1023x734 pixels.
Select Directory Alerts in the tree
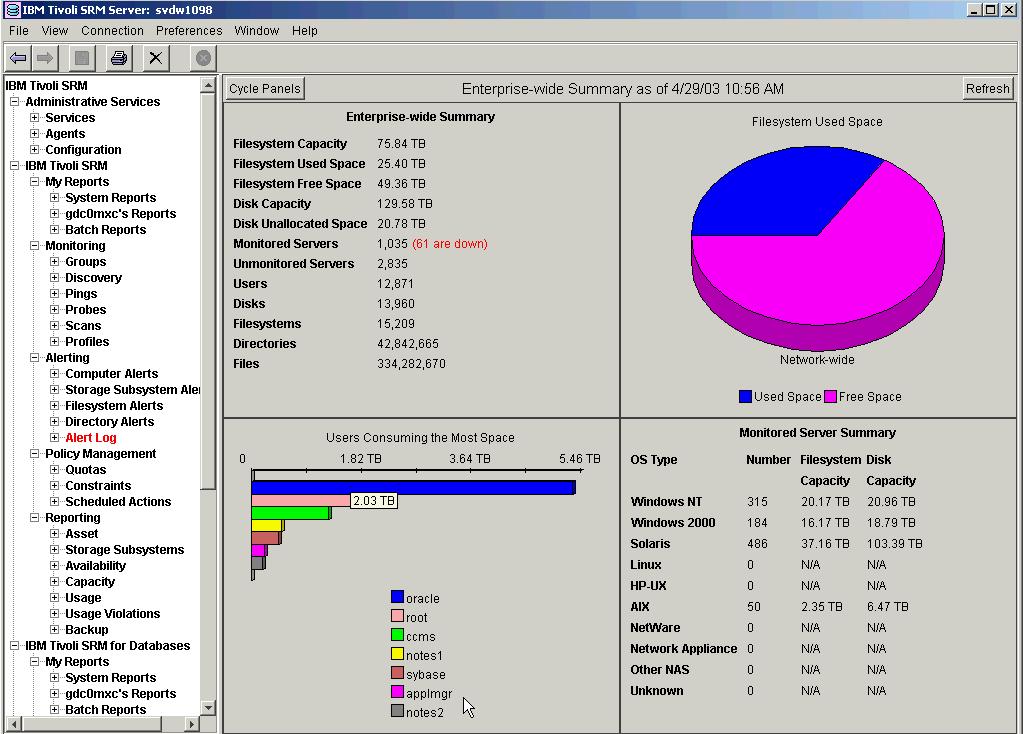click(x=110, y=421)
